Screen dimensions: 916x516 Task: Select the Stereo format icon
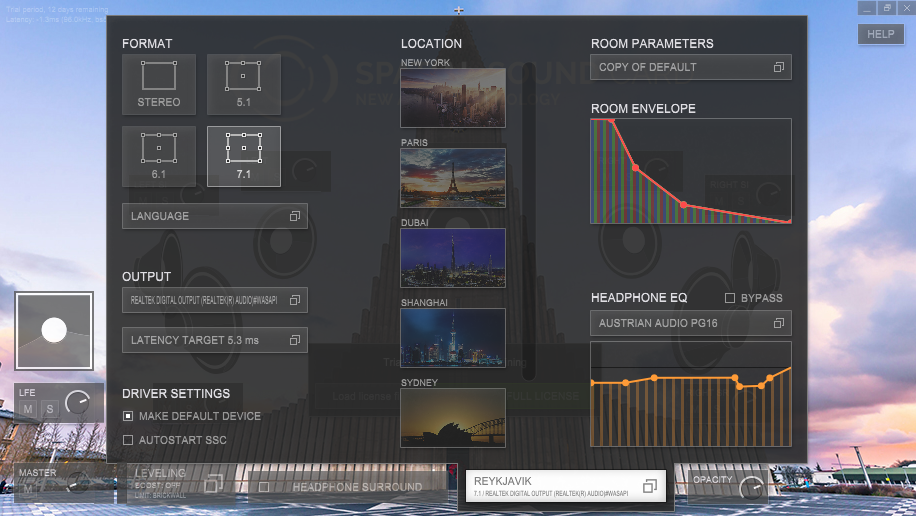[158, 84]
